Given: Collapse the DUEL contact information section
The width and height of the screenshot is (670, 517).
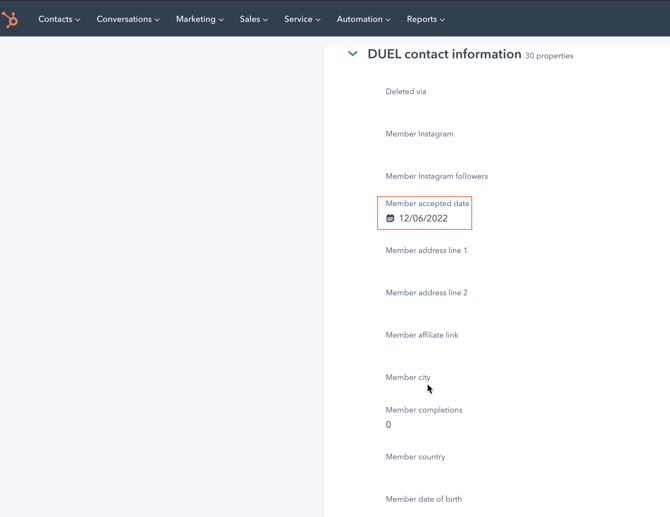Looking at the screenshot, I should [353, 54].
